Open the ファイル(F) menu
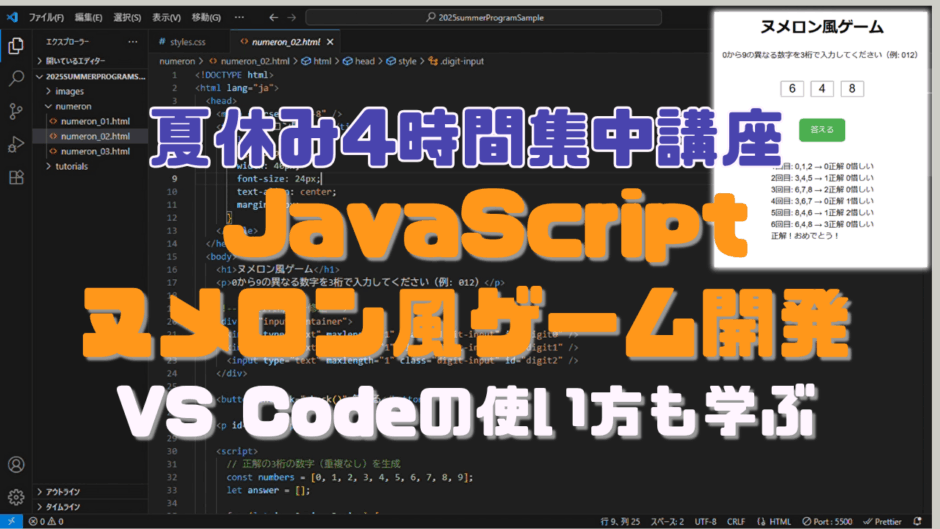 pyautogui.click(x=46, y=18)
